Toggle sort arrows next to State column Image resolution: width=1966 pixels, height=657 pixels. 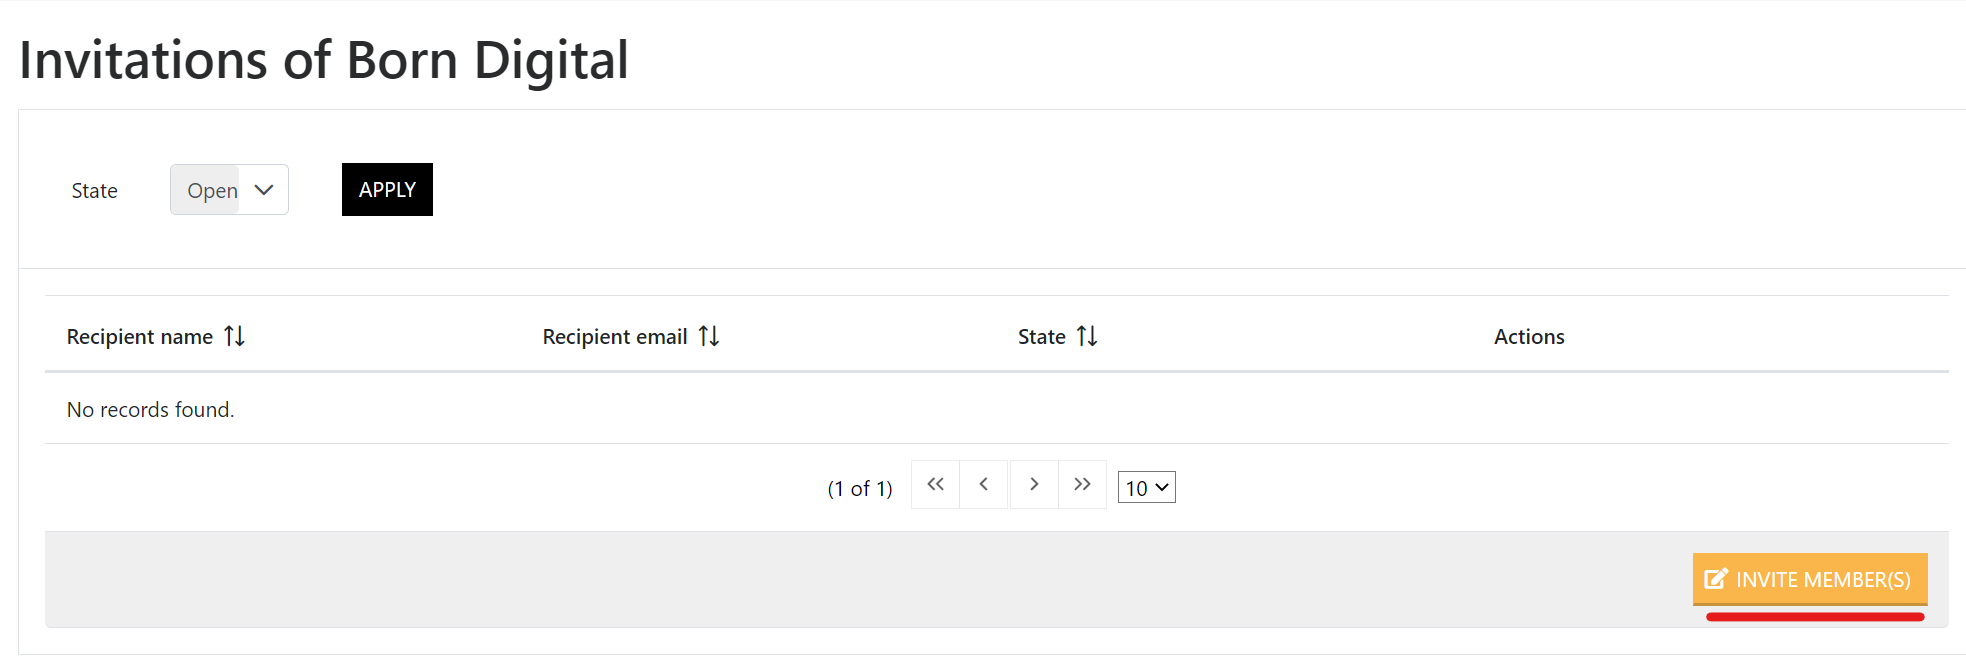pyautogui.click(x=1087, y=337)
